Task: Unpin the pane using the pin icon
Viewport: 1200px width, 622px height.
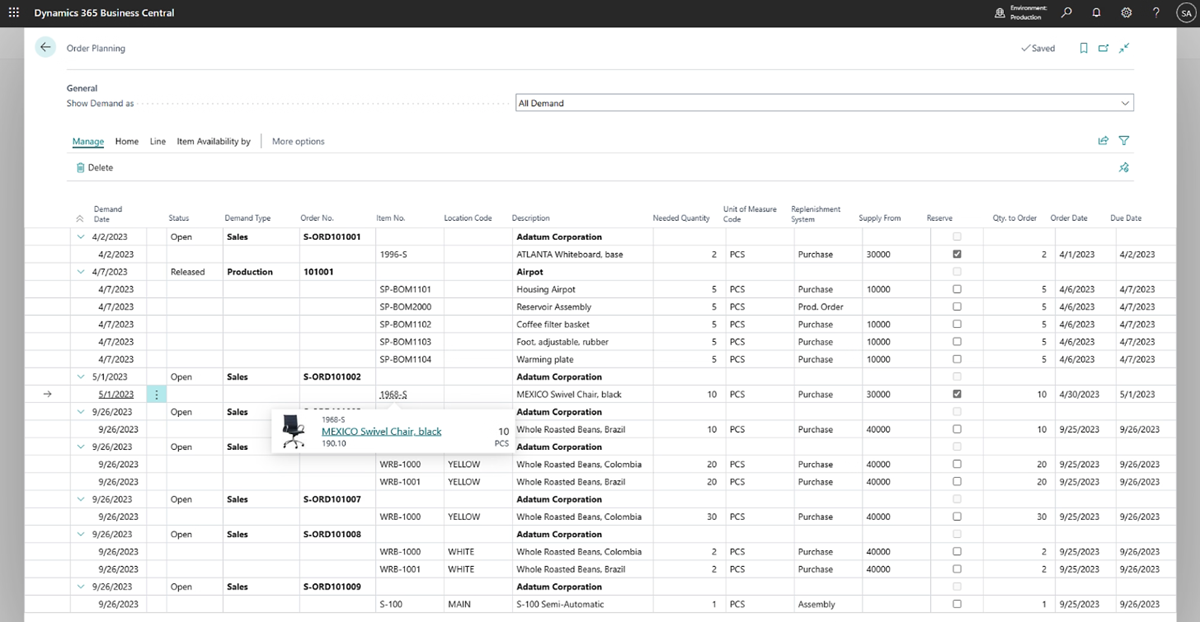Action: 1124,166
